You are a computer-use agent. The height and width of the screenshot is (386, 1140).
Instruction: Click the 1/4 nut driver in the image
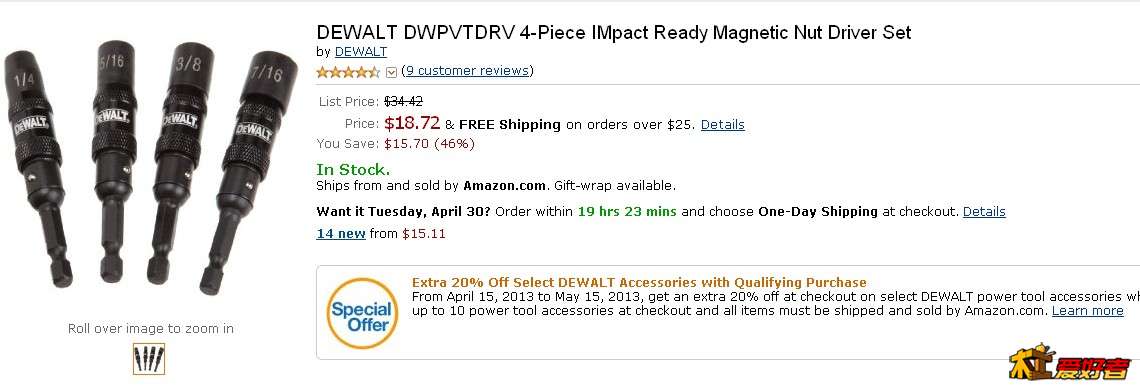coord(39,170)
